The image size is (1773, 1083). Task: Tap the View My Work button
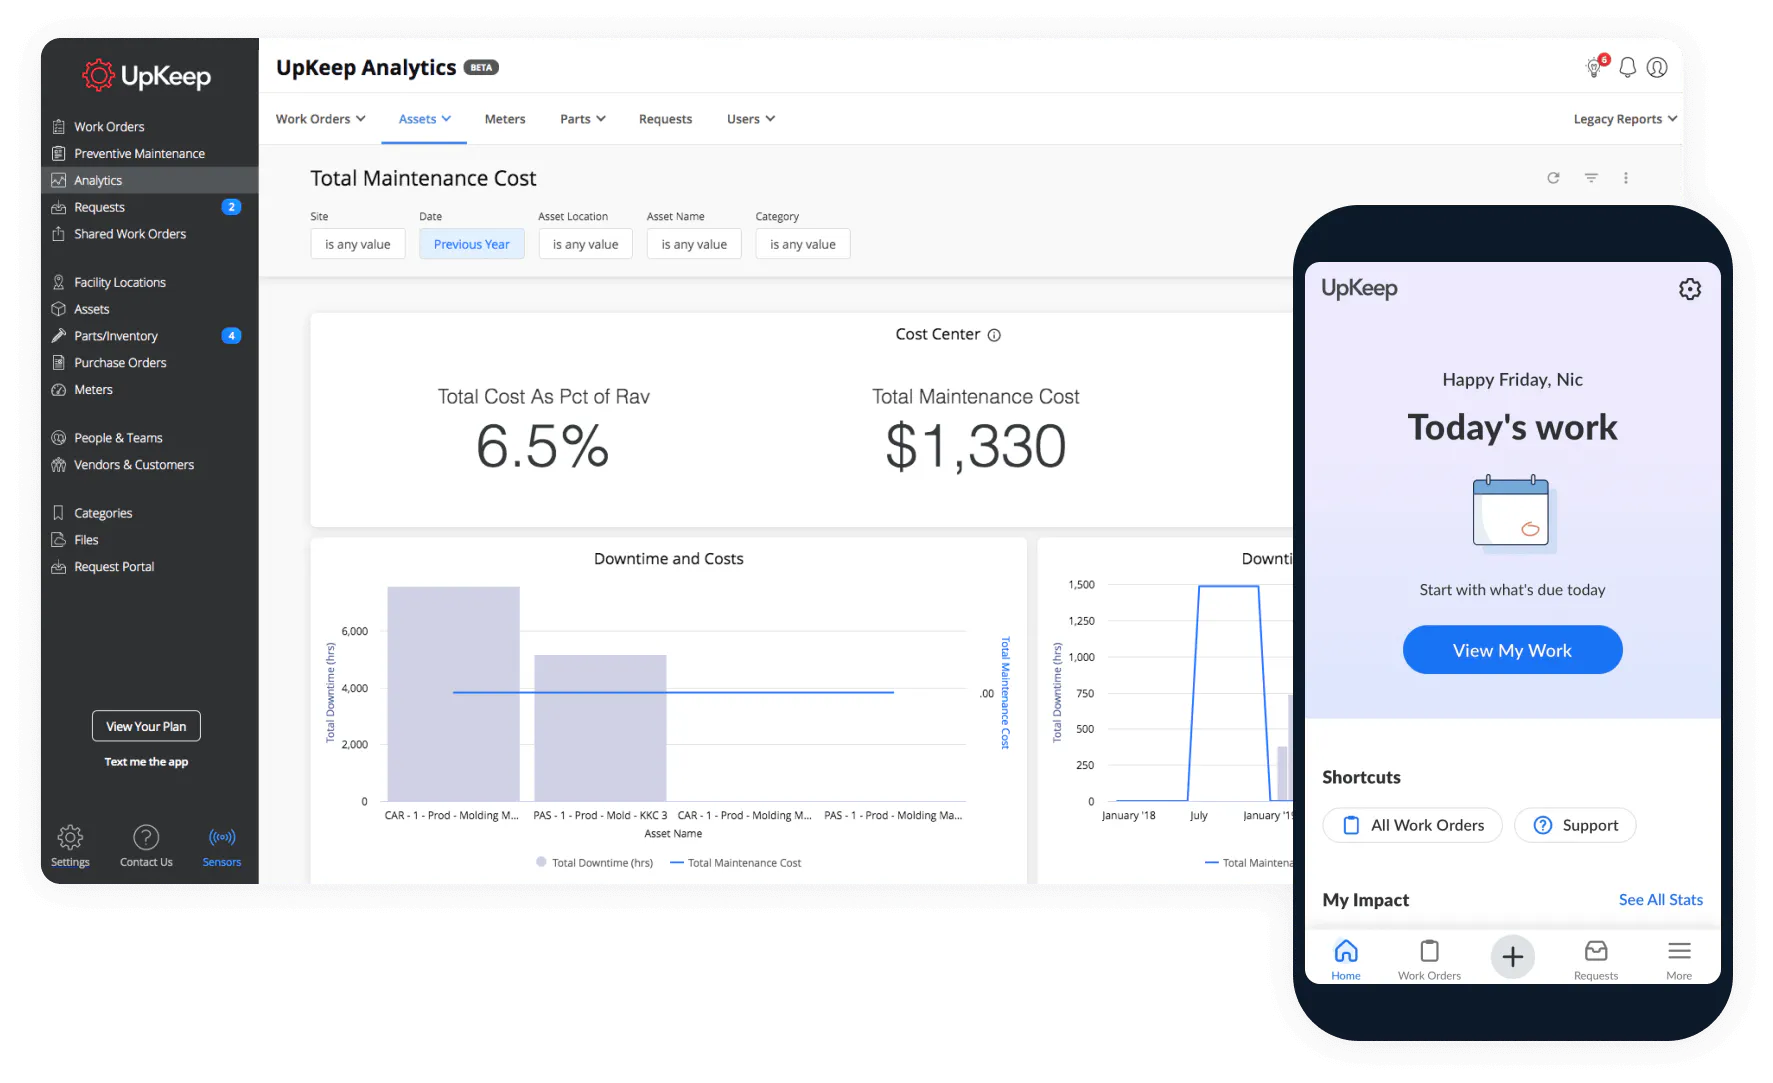[x=1512, y=650]
